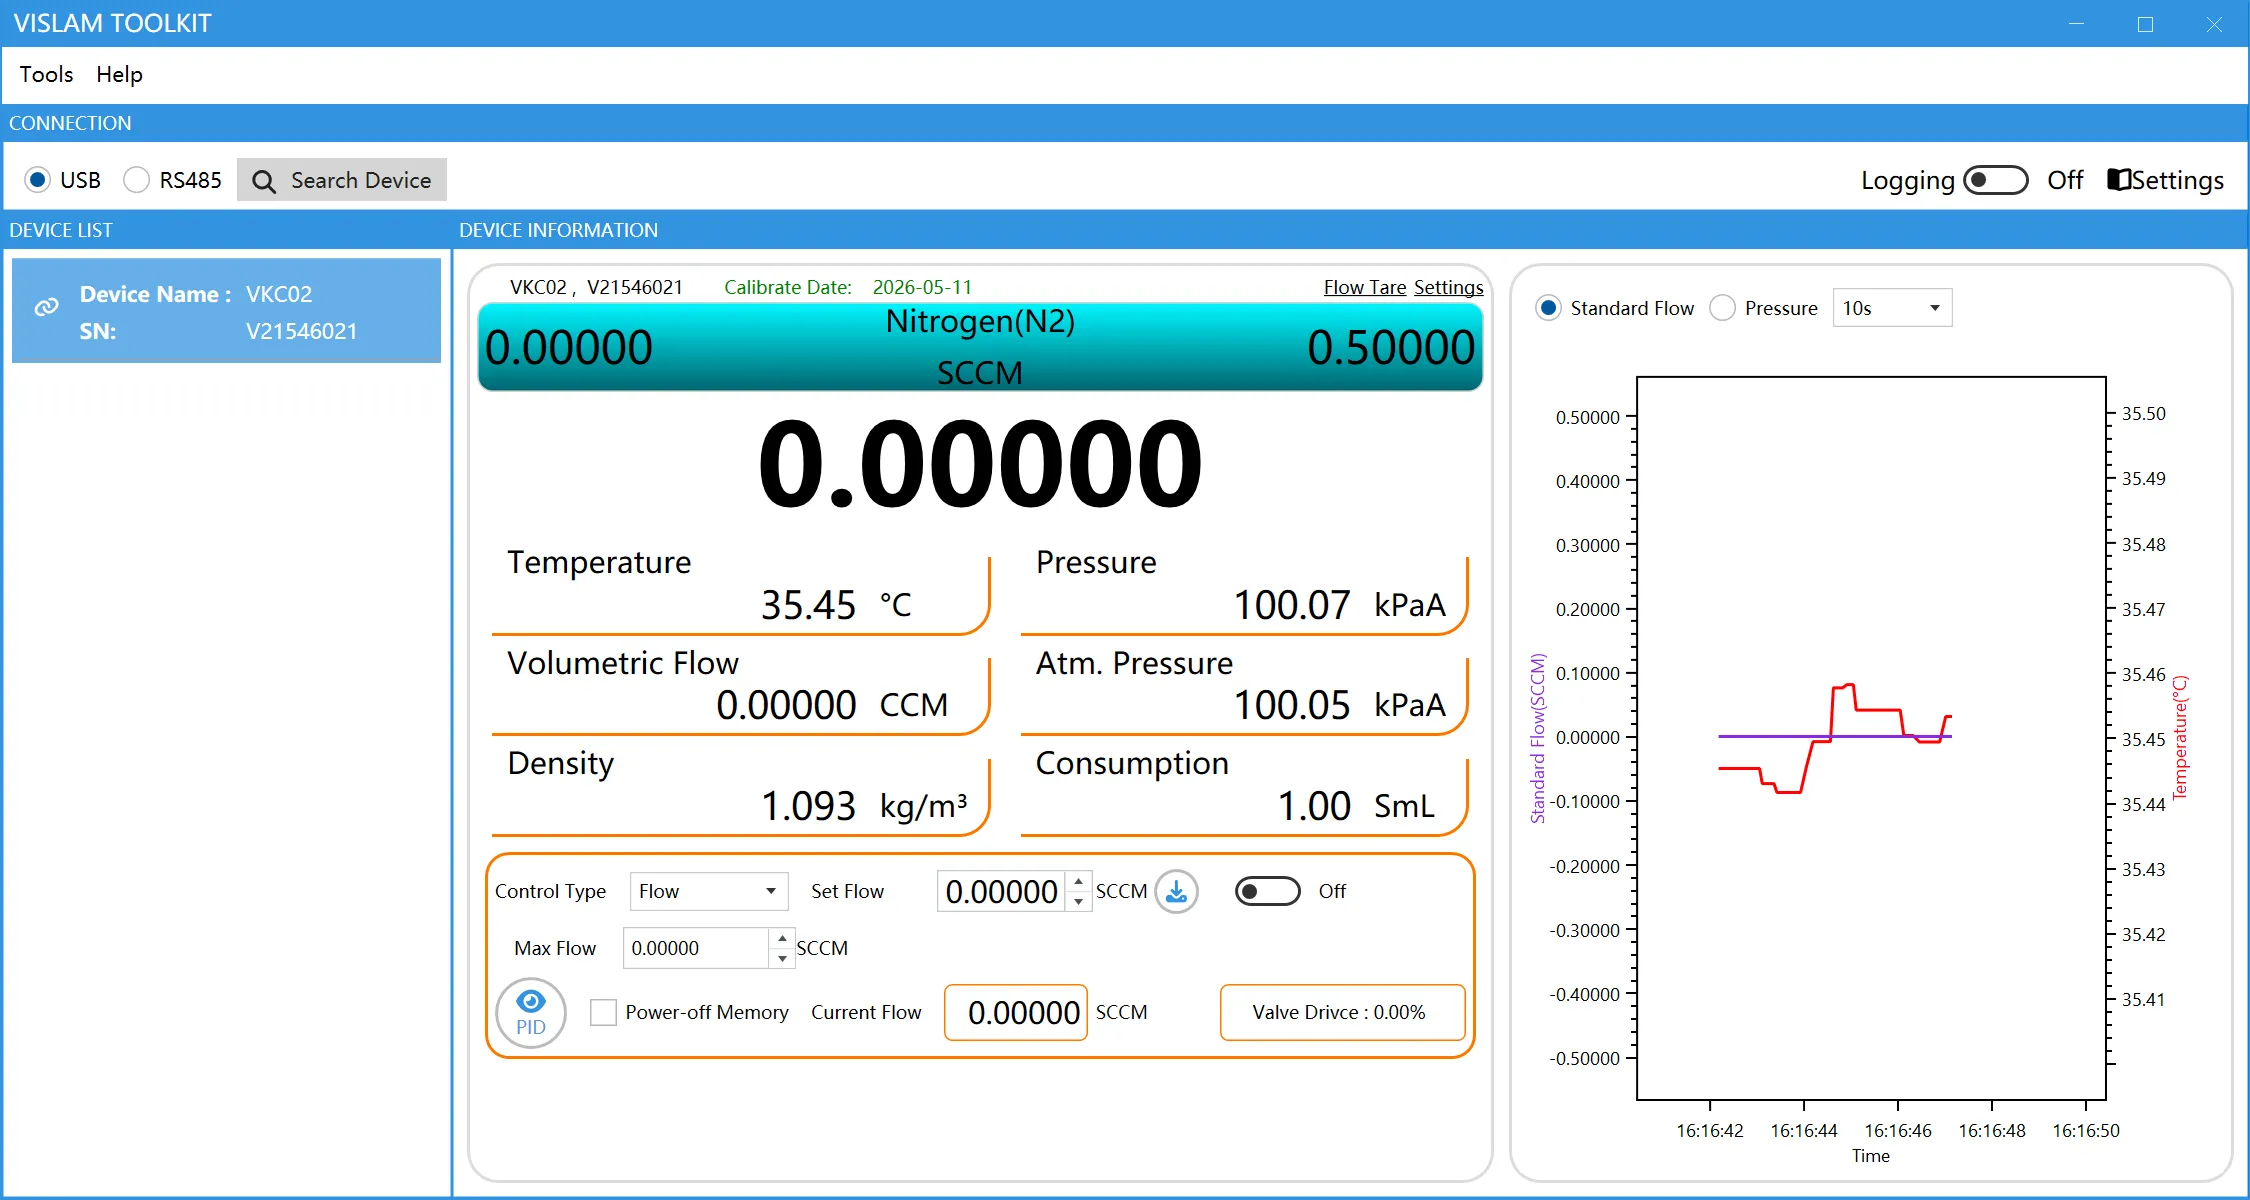Viewport: 2250px width, 1200px height.
Task: Click the download icon beside Set Flow
Action: pyautogui.click(x=1177, y=891)
